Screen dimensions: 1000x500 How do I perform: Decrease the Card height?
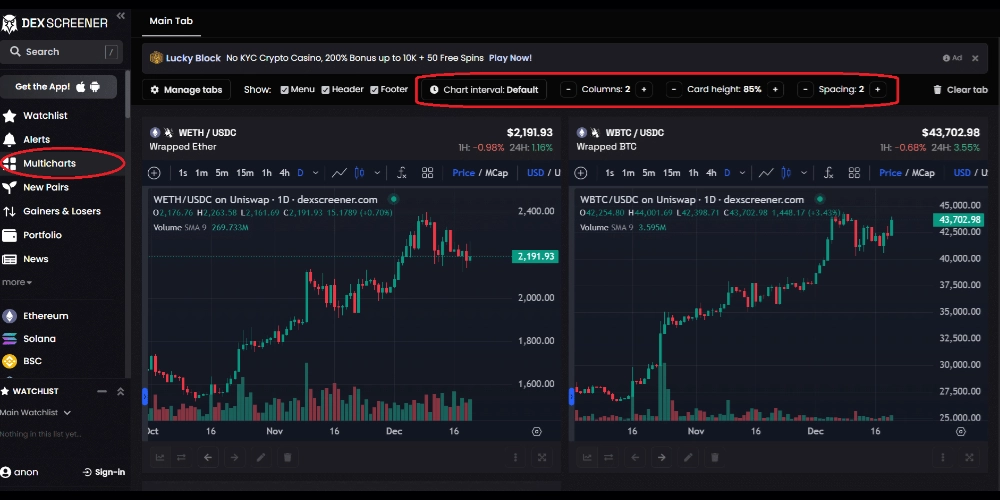(674, 90)
